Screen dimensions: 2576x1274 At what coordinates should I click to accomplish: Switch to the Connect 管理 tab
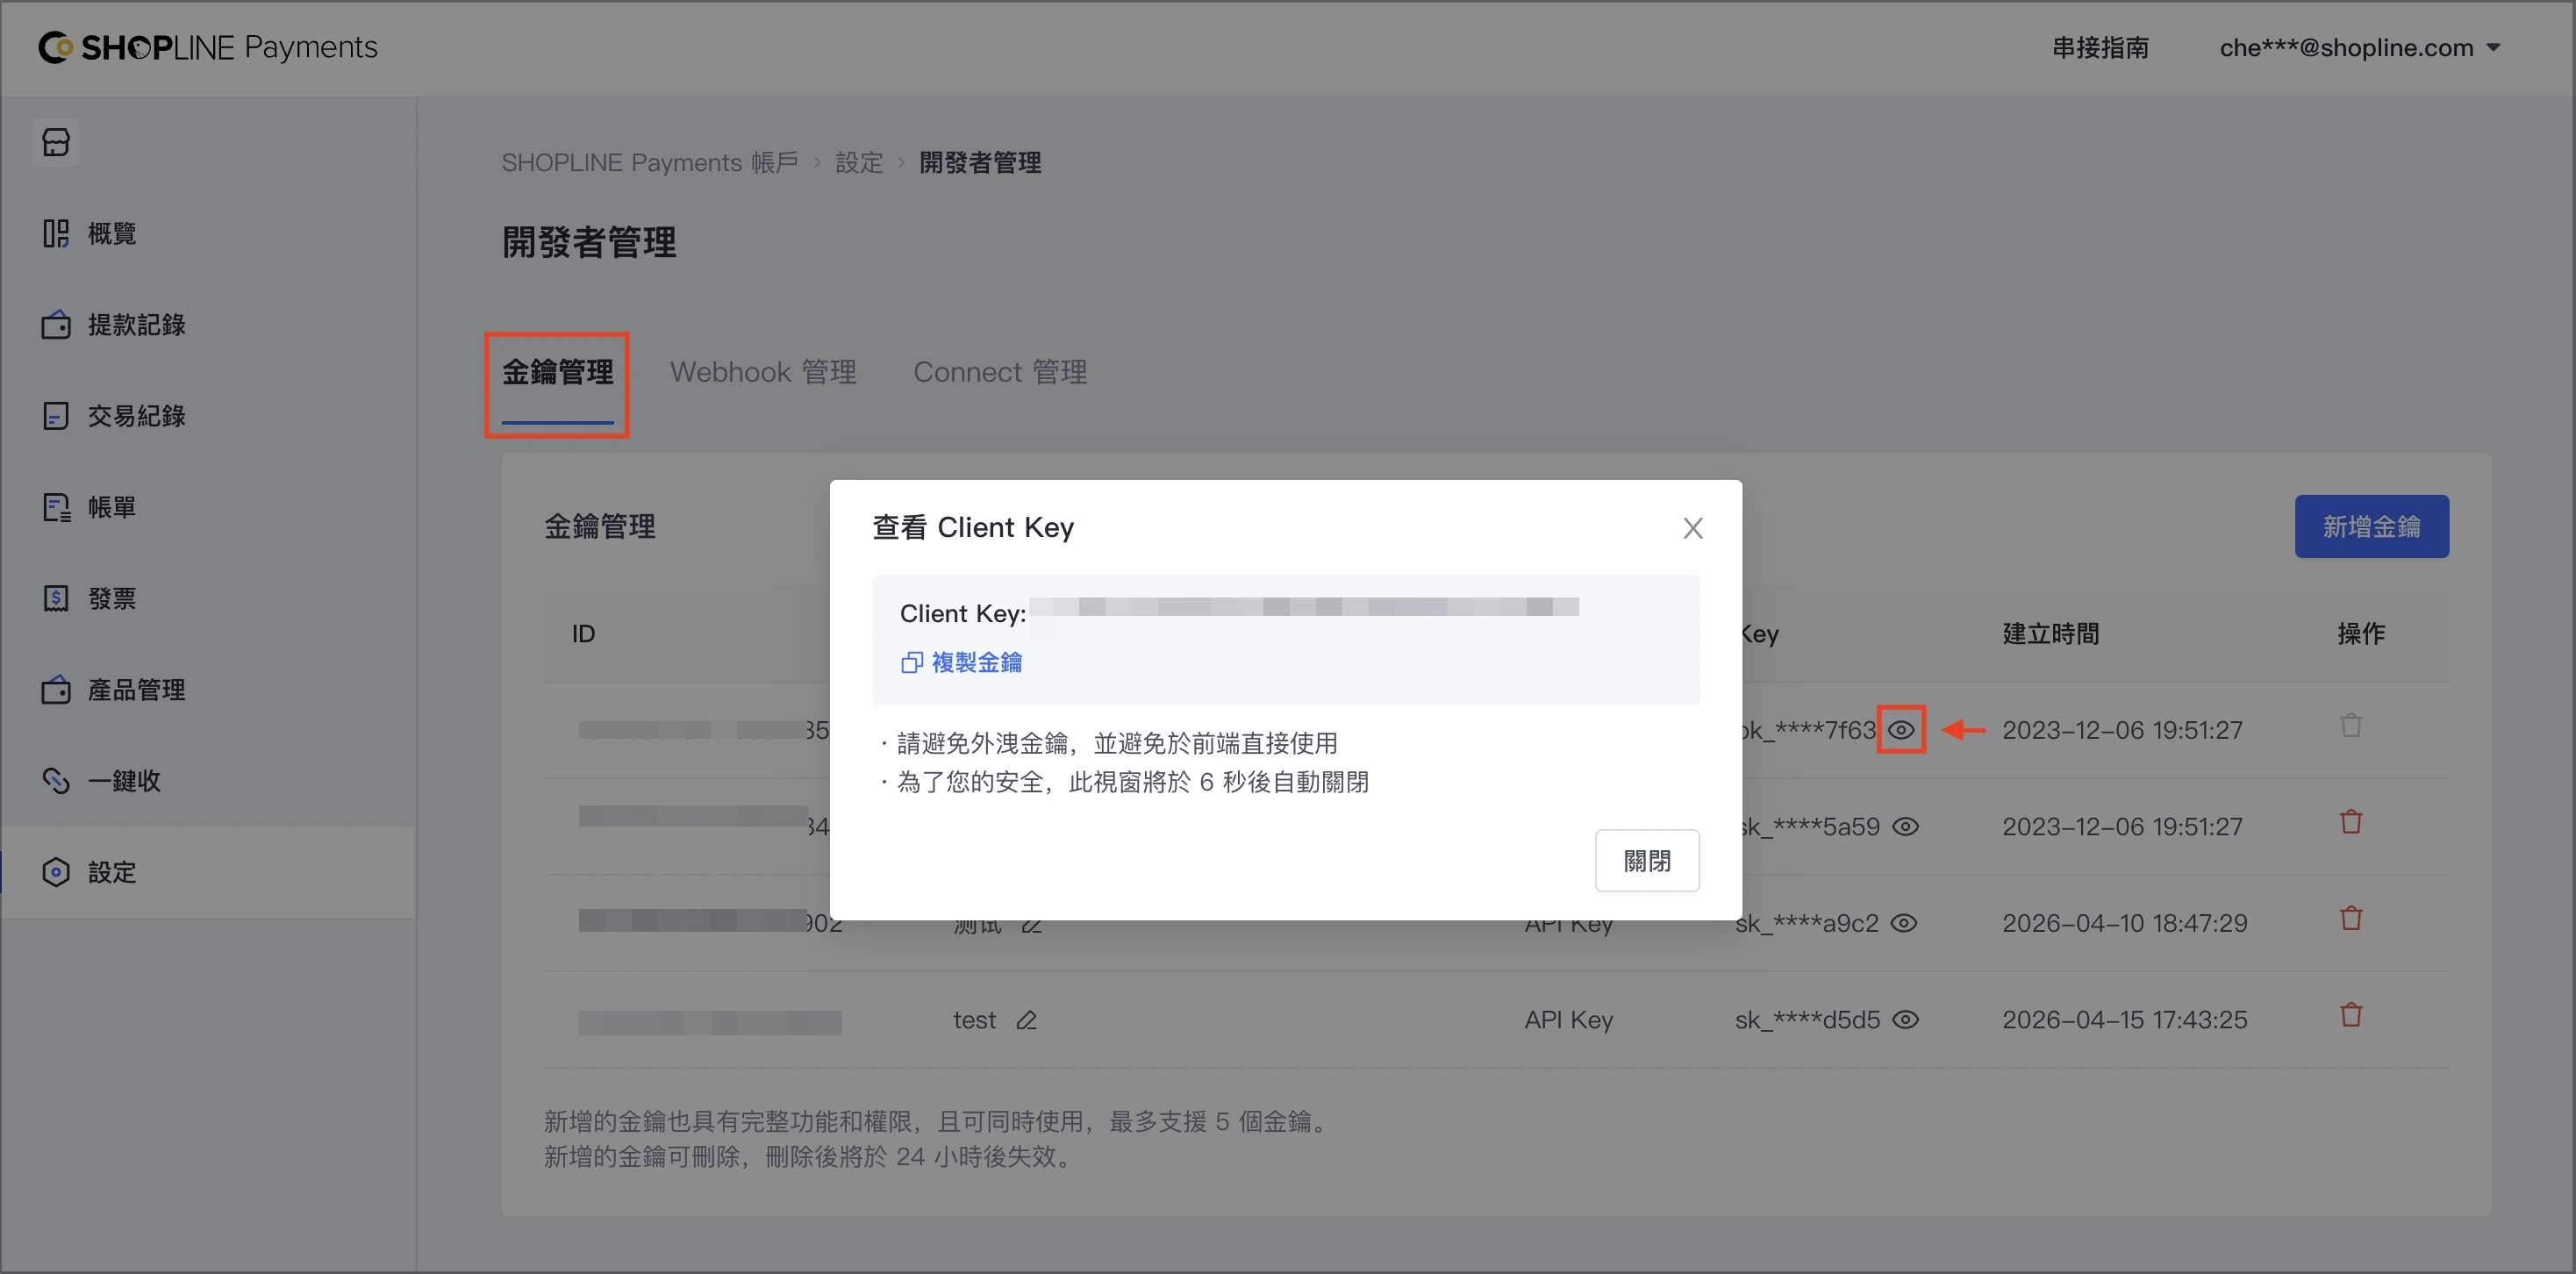(1000, 372)
